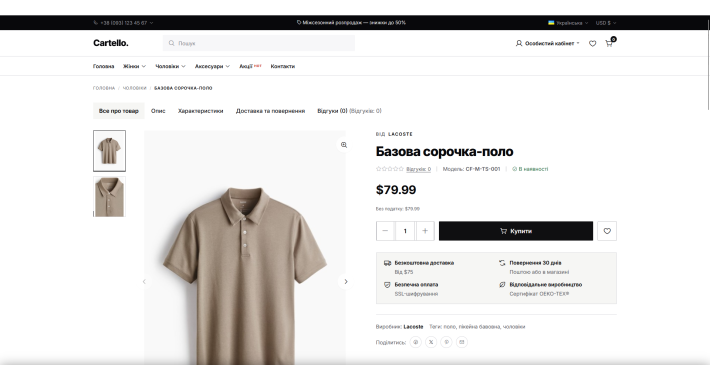Click ГОЛОВНА breadcrumb link

click(x=104, y=88)
